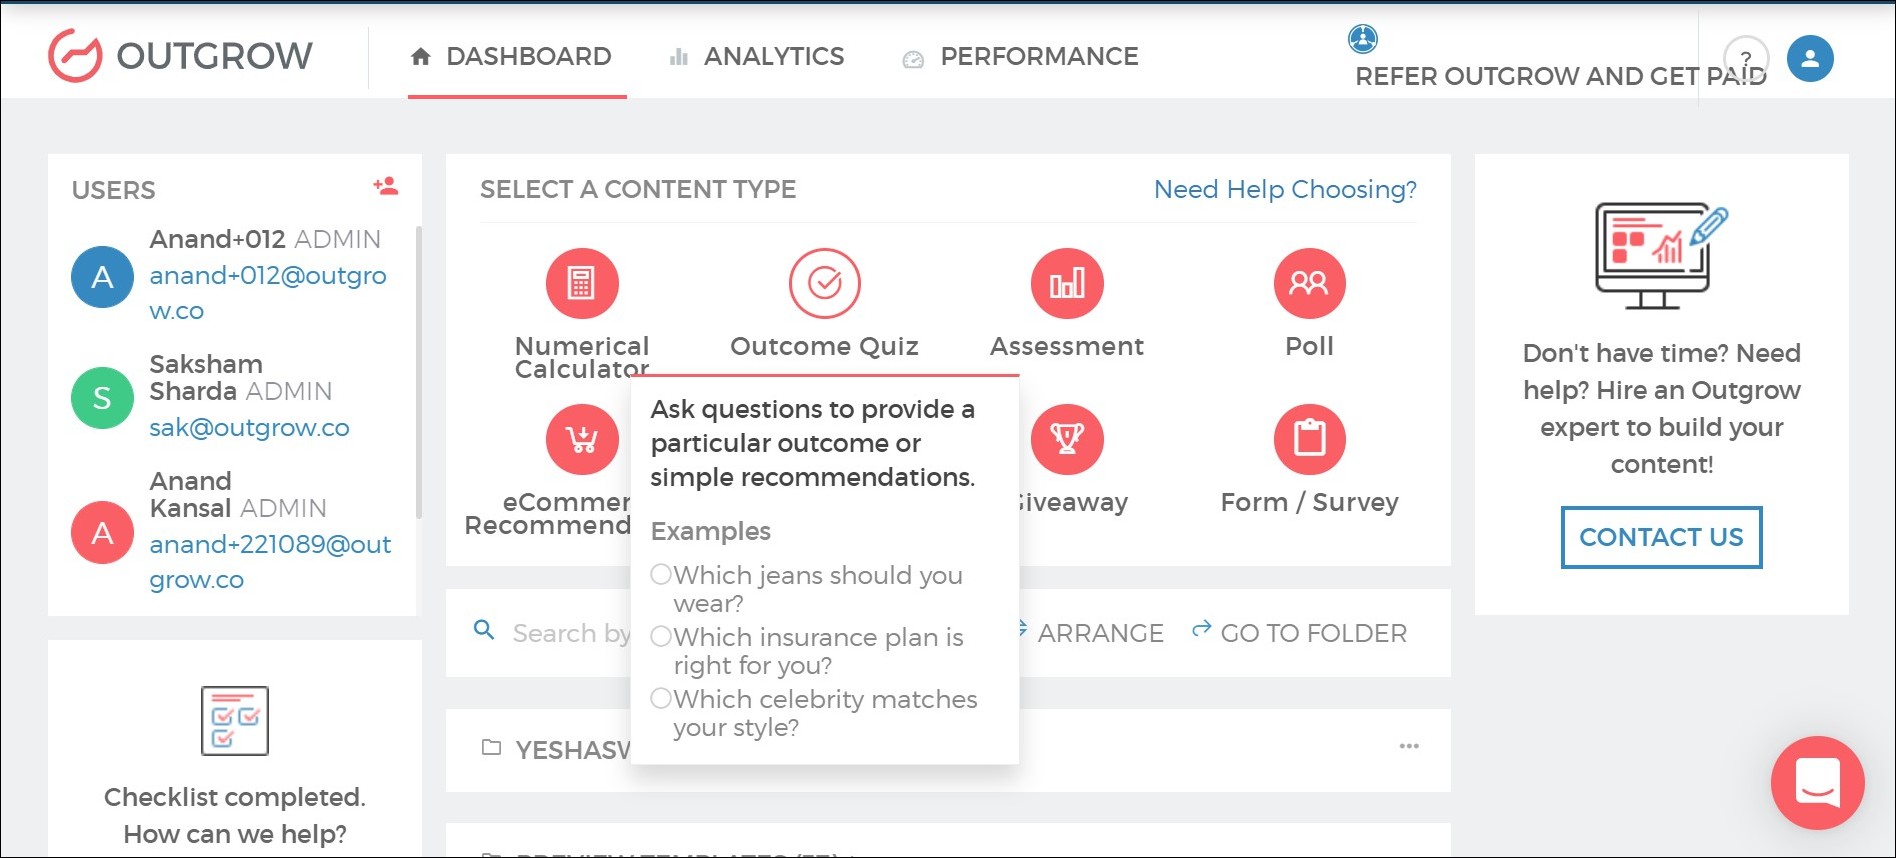Choose the Outcome Quiz icon

pos(825,284)
